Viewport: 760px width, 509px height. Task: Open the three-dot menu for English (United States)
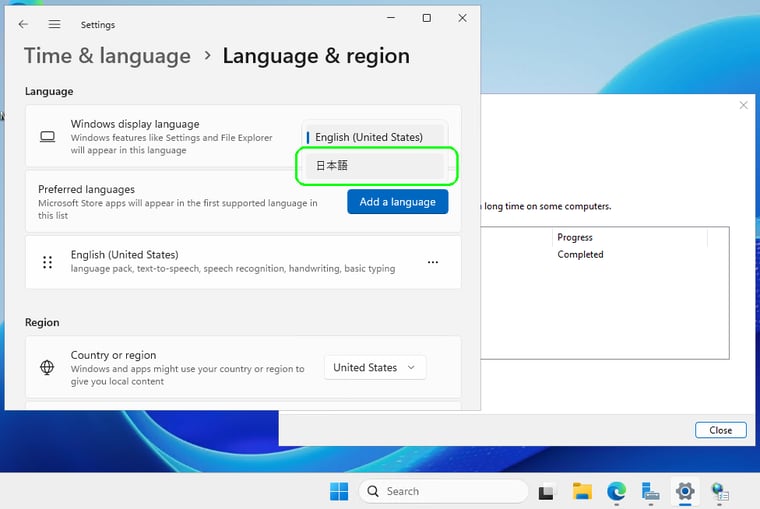433,262
